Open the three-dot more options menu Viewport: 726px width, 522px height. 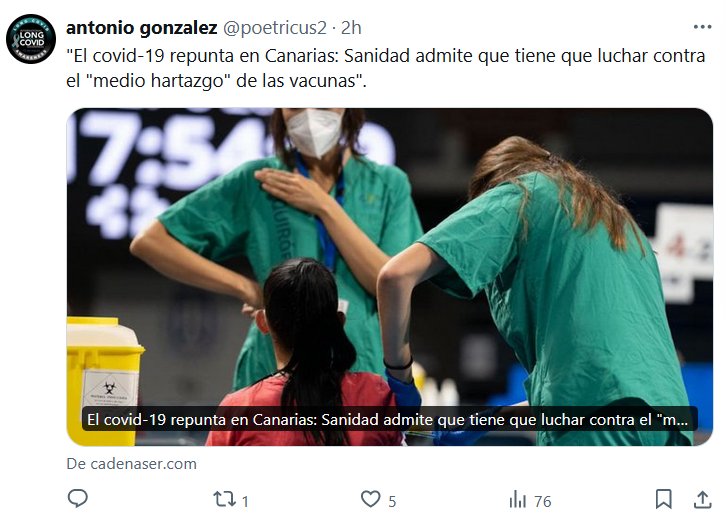tap(702, 27)
